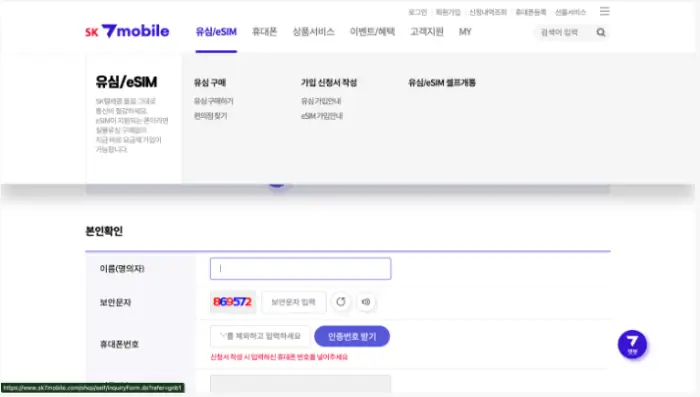Select the 유심/eSIM top menu tab
Viewport: 700px width, 397px height.
(x=216, y=32)
